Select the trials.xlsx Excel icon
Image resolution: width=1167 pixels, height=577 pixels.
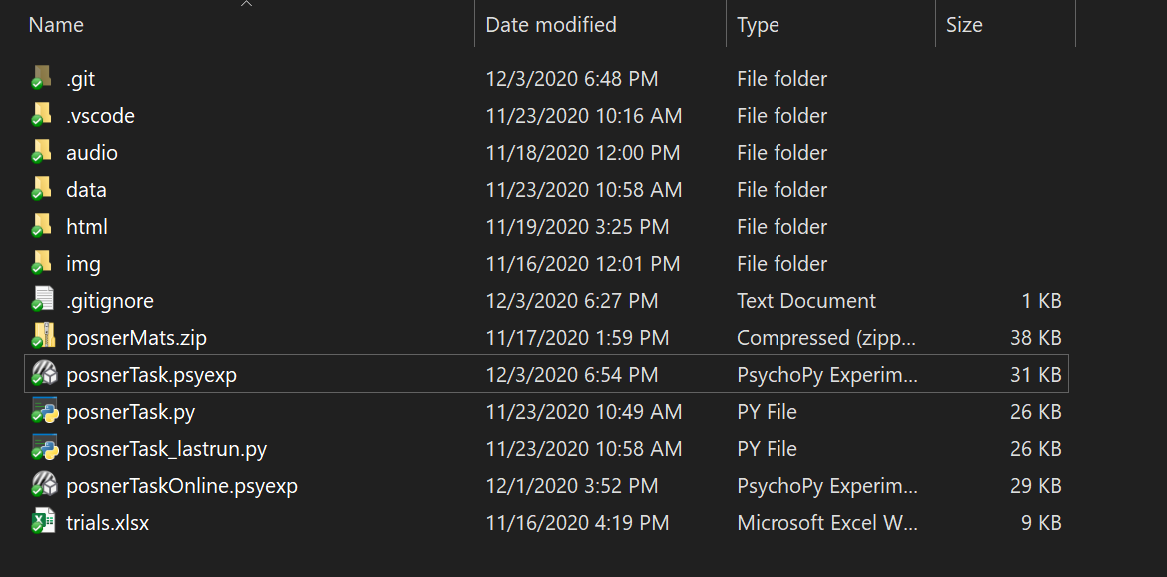(x=42, y=522)
